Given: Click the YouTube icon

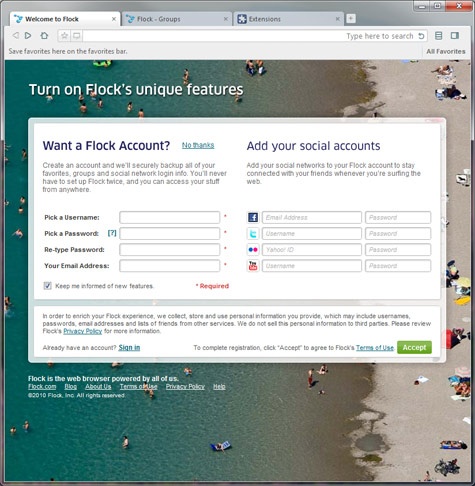Looking at the screenshot, I should [253, 266].
